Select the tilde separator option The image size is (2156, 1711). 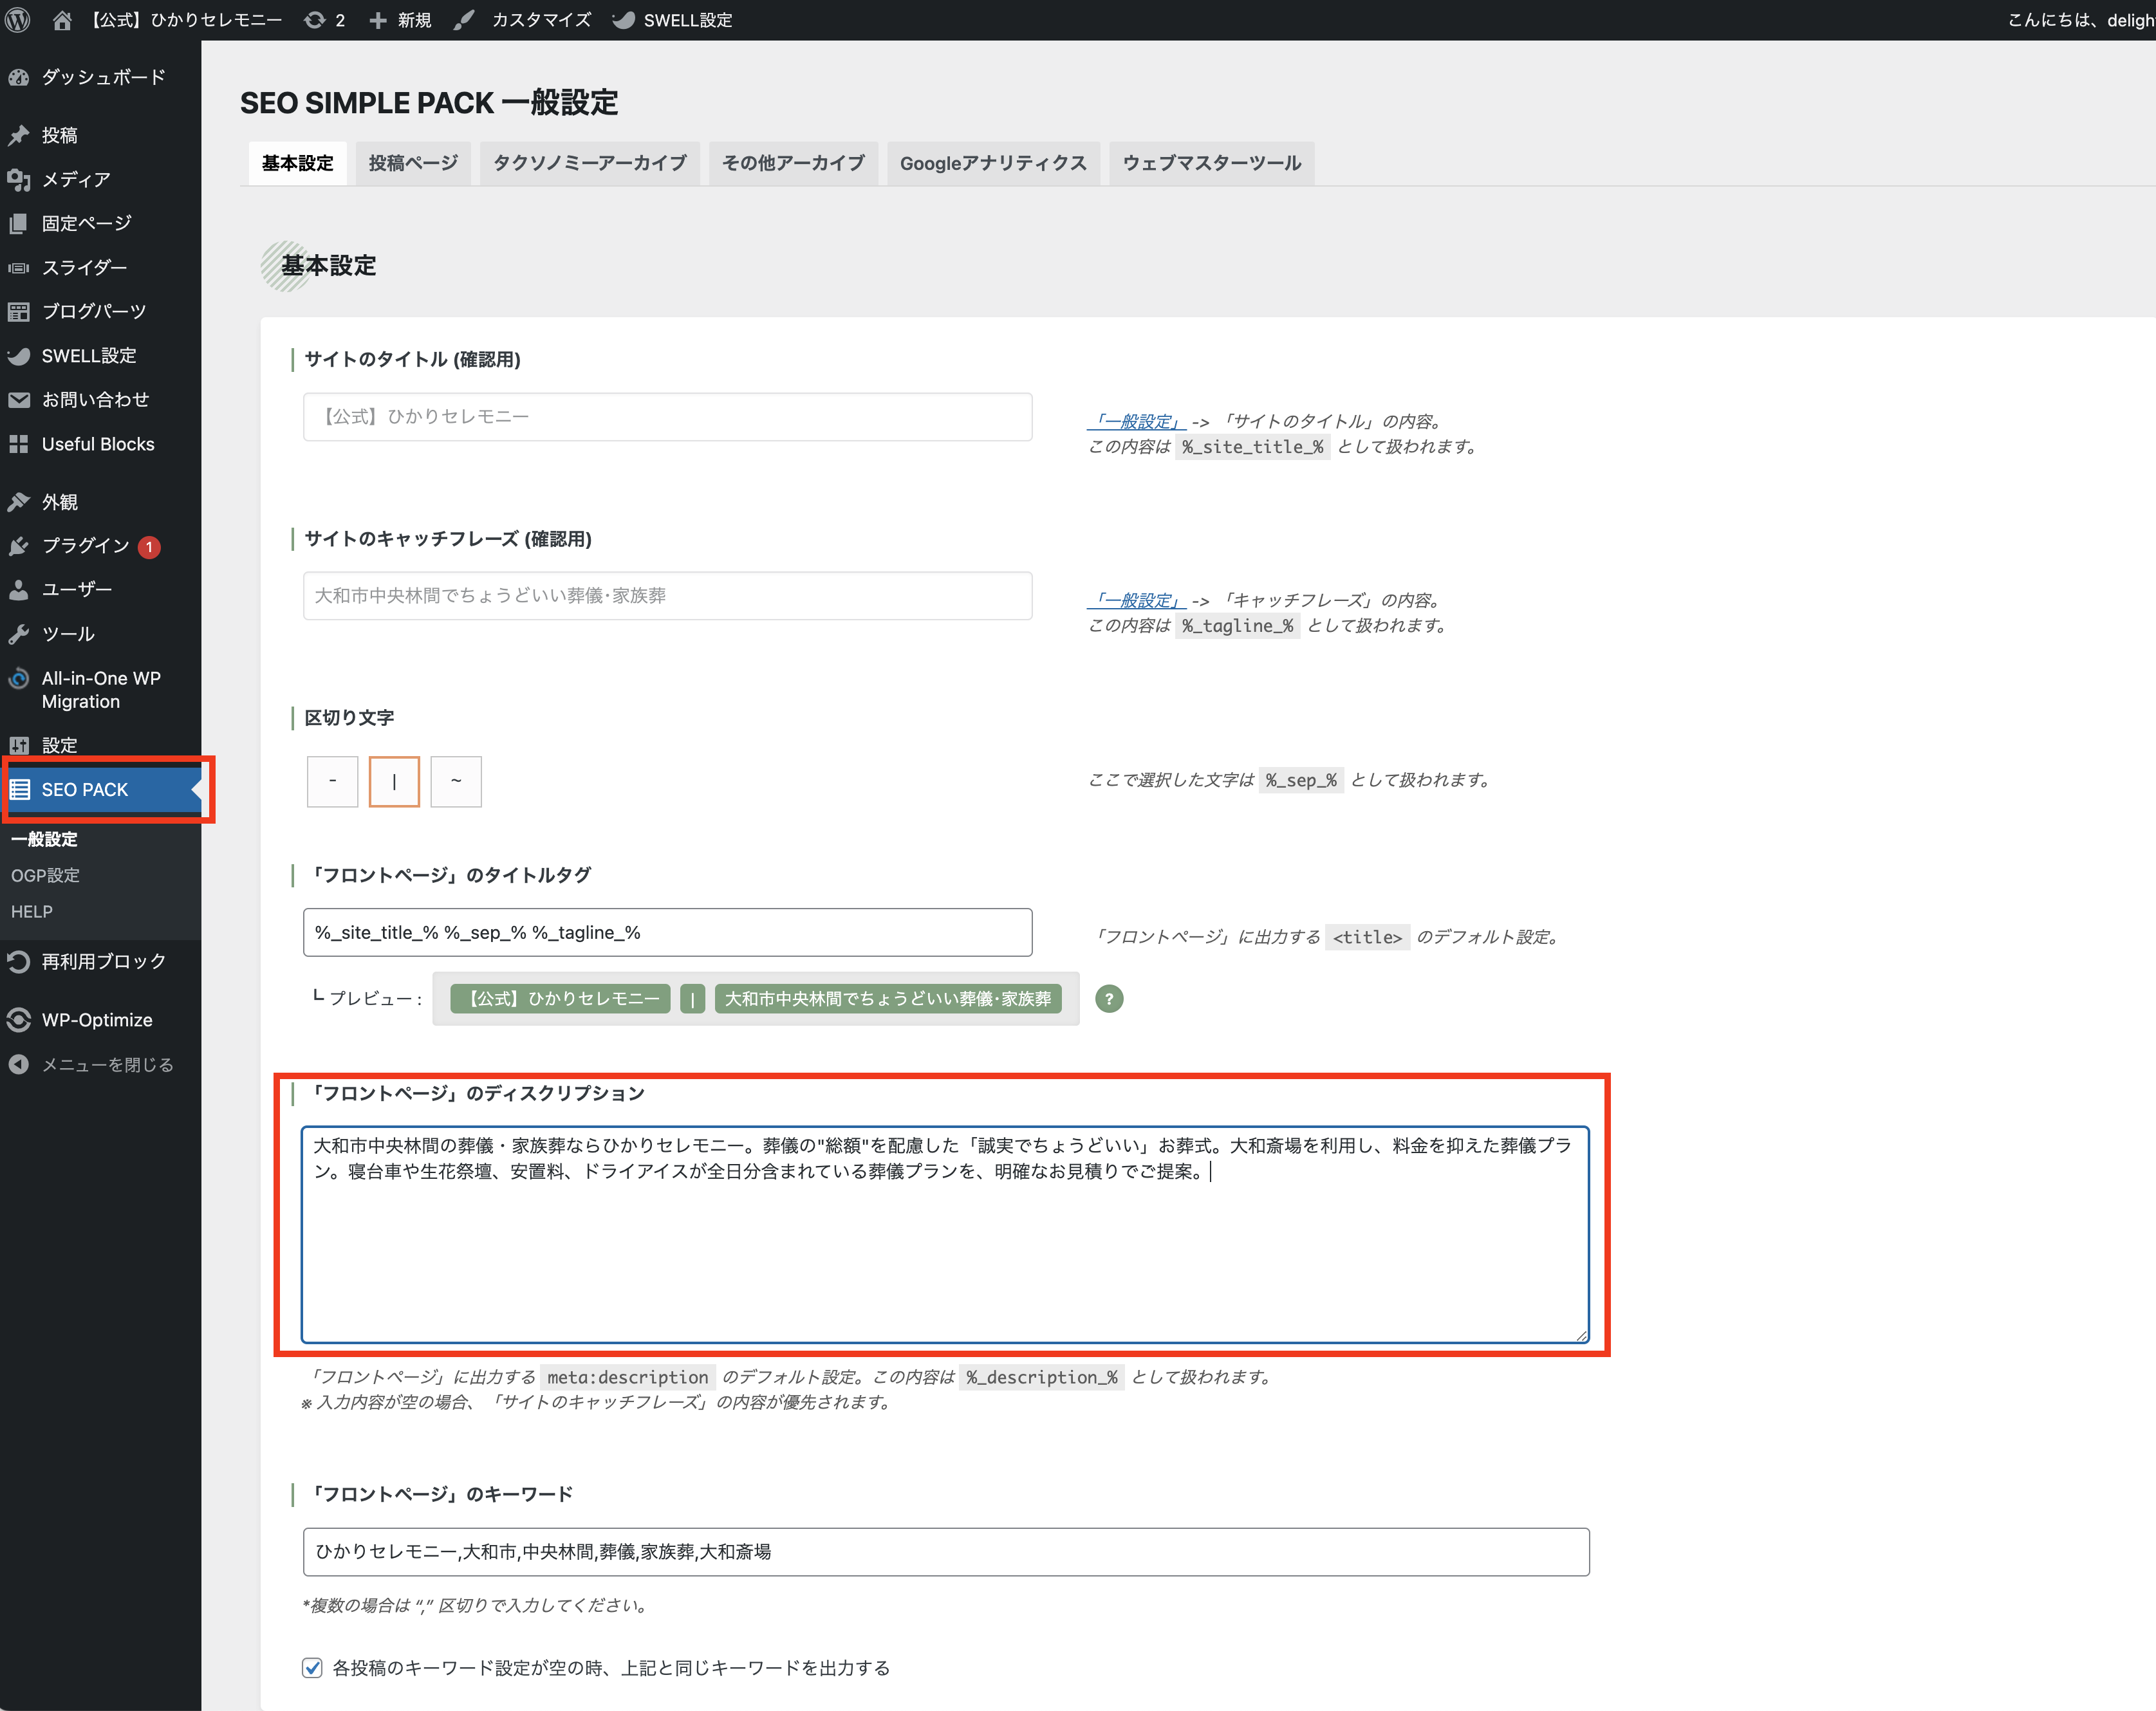(x=456, y=781)
